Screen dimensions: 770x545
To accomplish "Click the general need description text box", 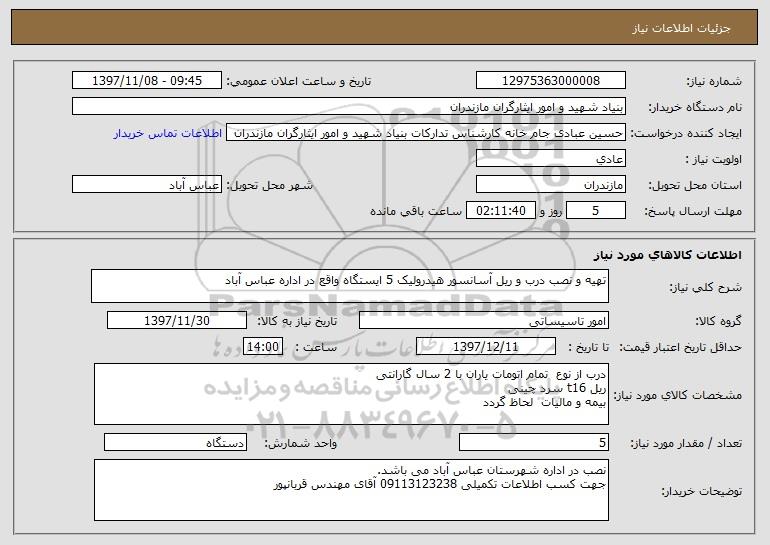I will click(x=350, y=286).
